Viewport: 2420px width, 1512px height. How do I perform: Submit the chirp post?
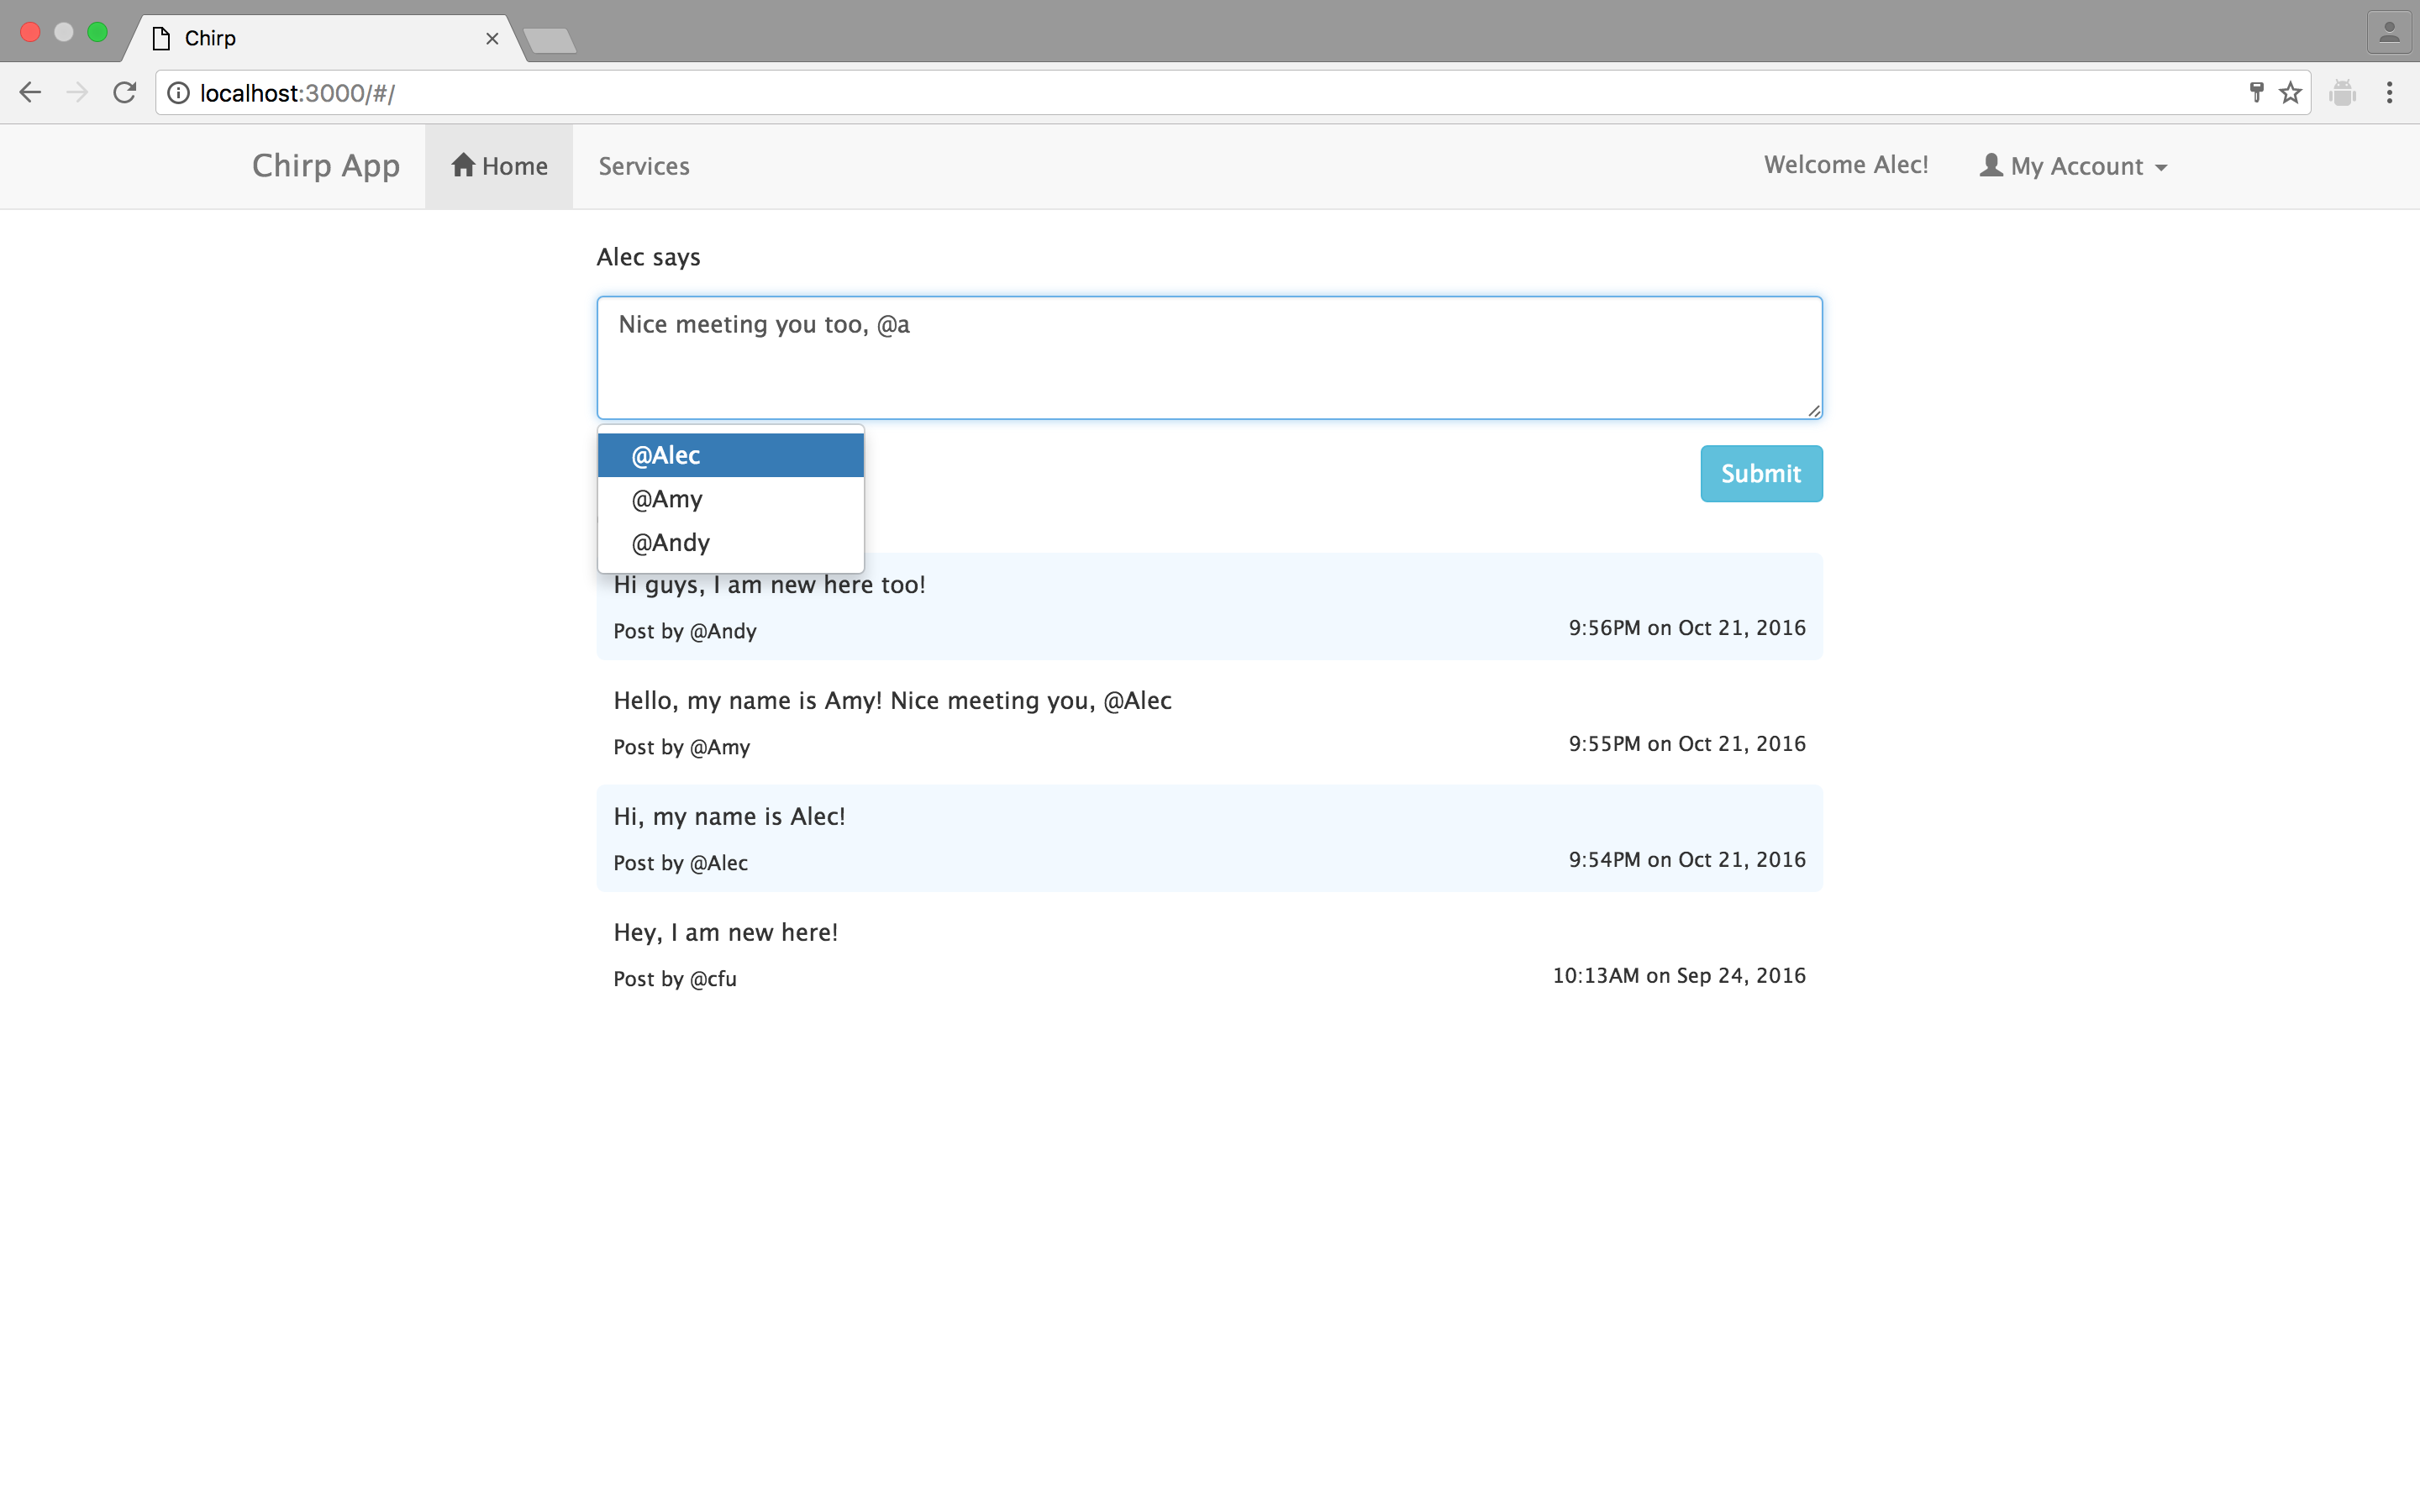[1760, 473]
